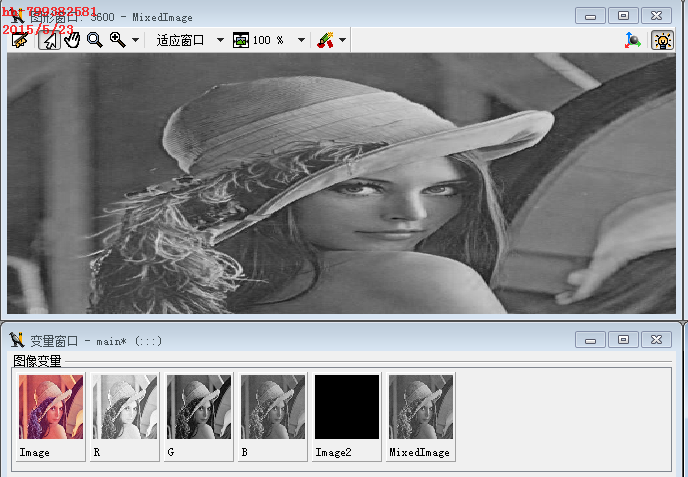Close the 变量窗口 variable window

656,340
